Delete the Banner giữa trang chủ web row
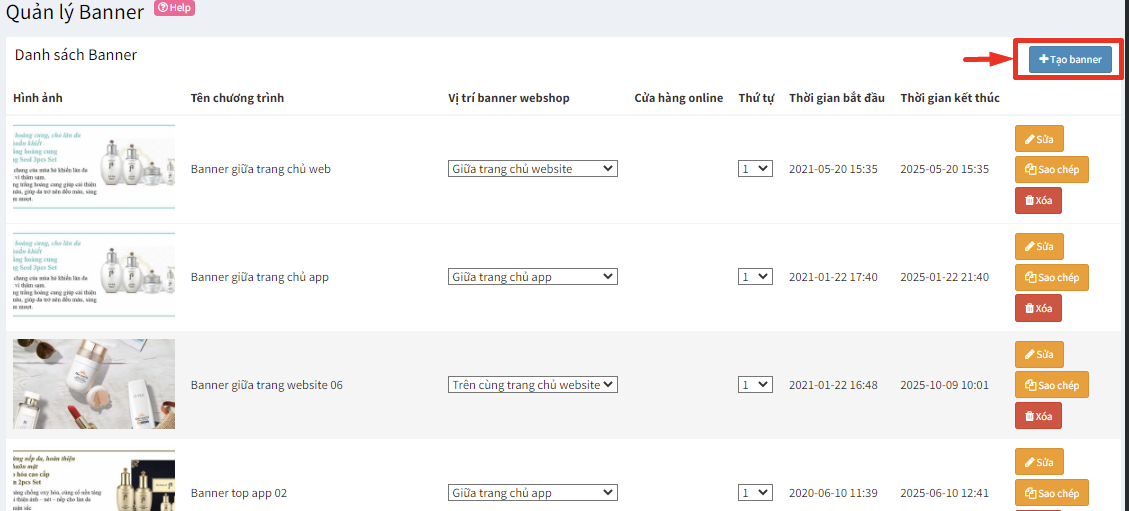 1038,200
